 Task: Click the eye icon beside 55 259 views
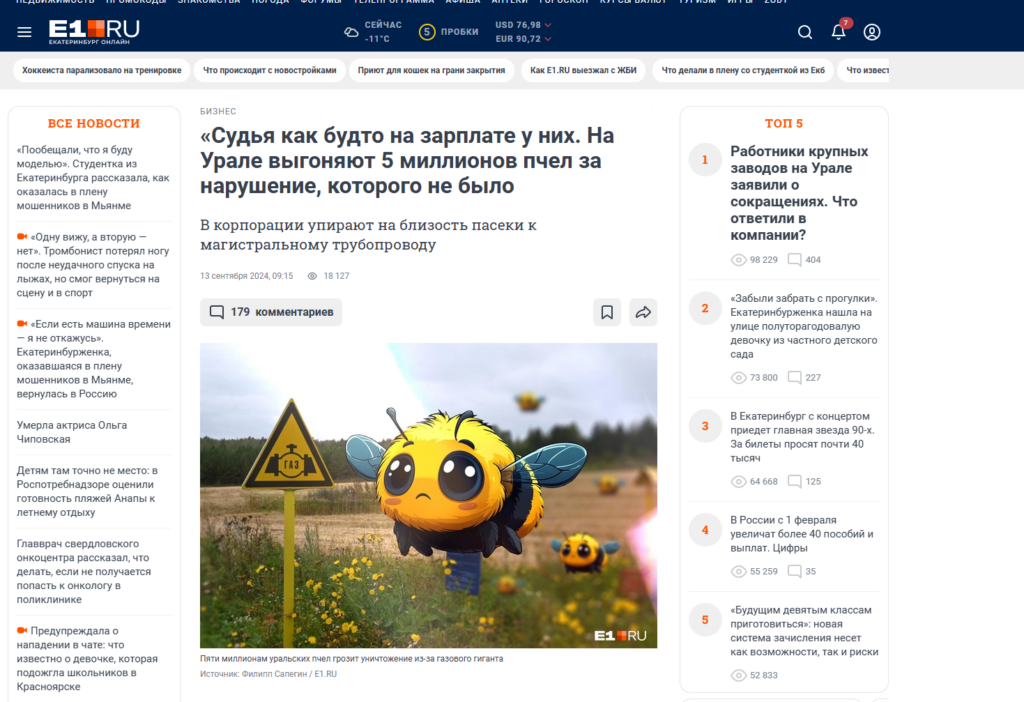click(738, 571)
